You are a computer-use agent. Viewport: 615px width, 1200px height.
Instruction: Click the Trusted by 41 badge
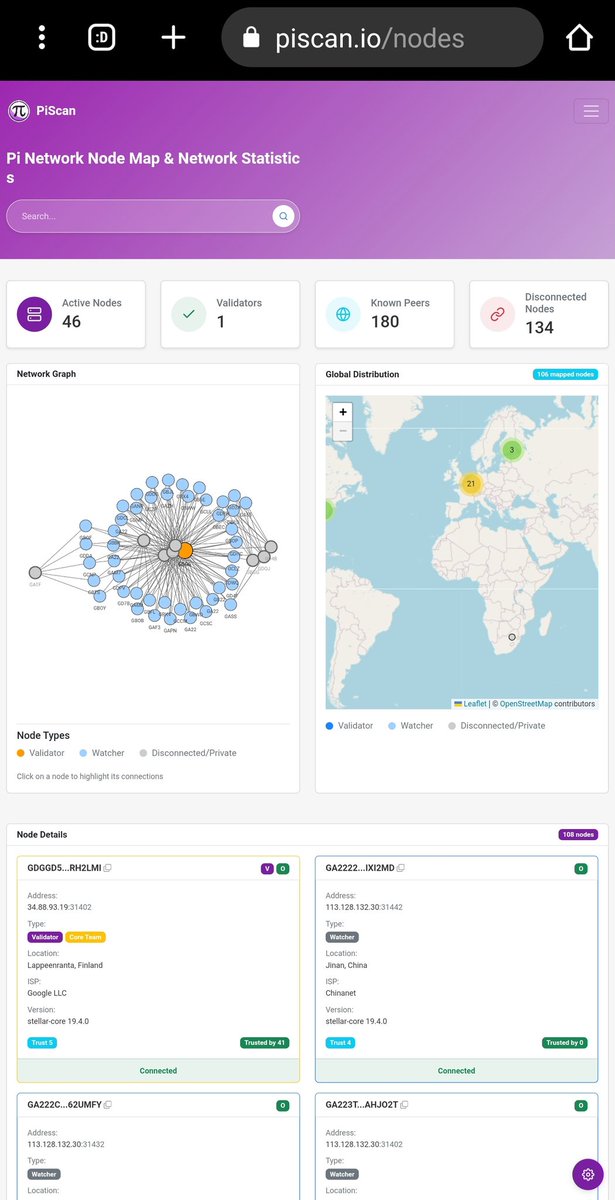coord(265,1042)
